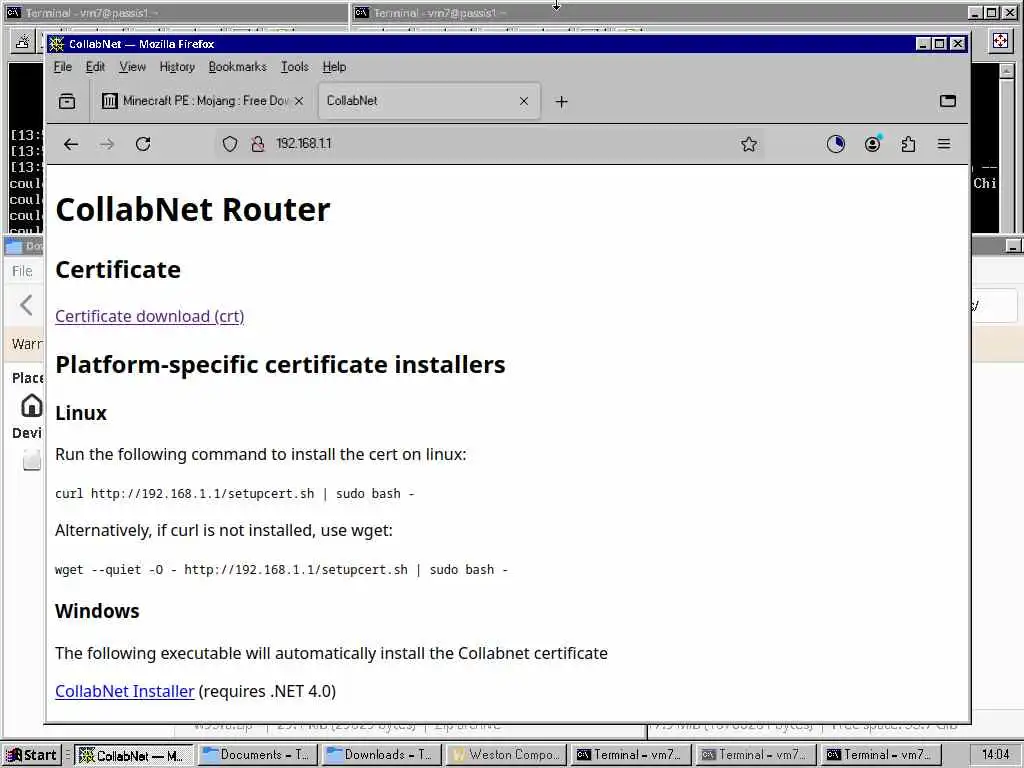This screenshot has height=768, width=1024.
Task: Open the Firefox View icon left of tabs
Action: [x=67, y=101]
